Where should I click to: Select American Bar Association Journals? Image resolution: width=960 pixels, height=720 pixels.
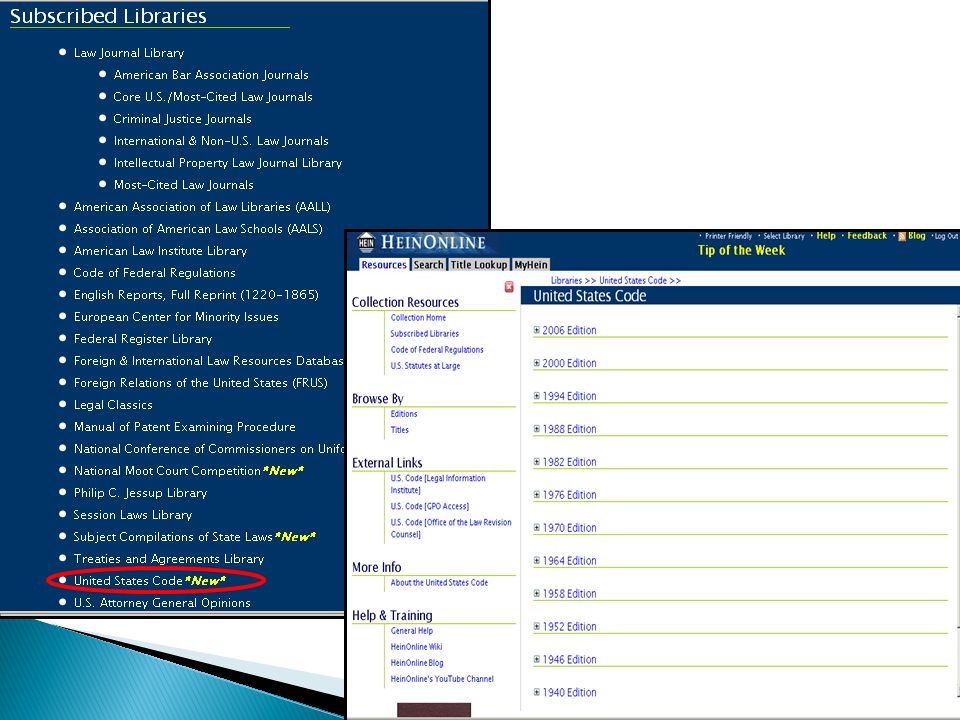[211, 75]
